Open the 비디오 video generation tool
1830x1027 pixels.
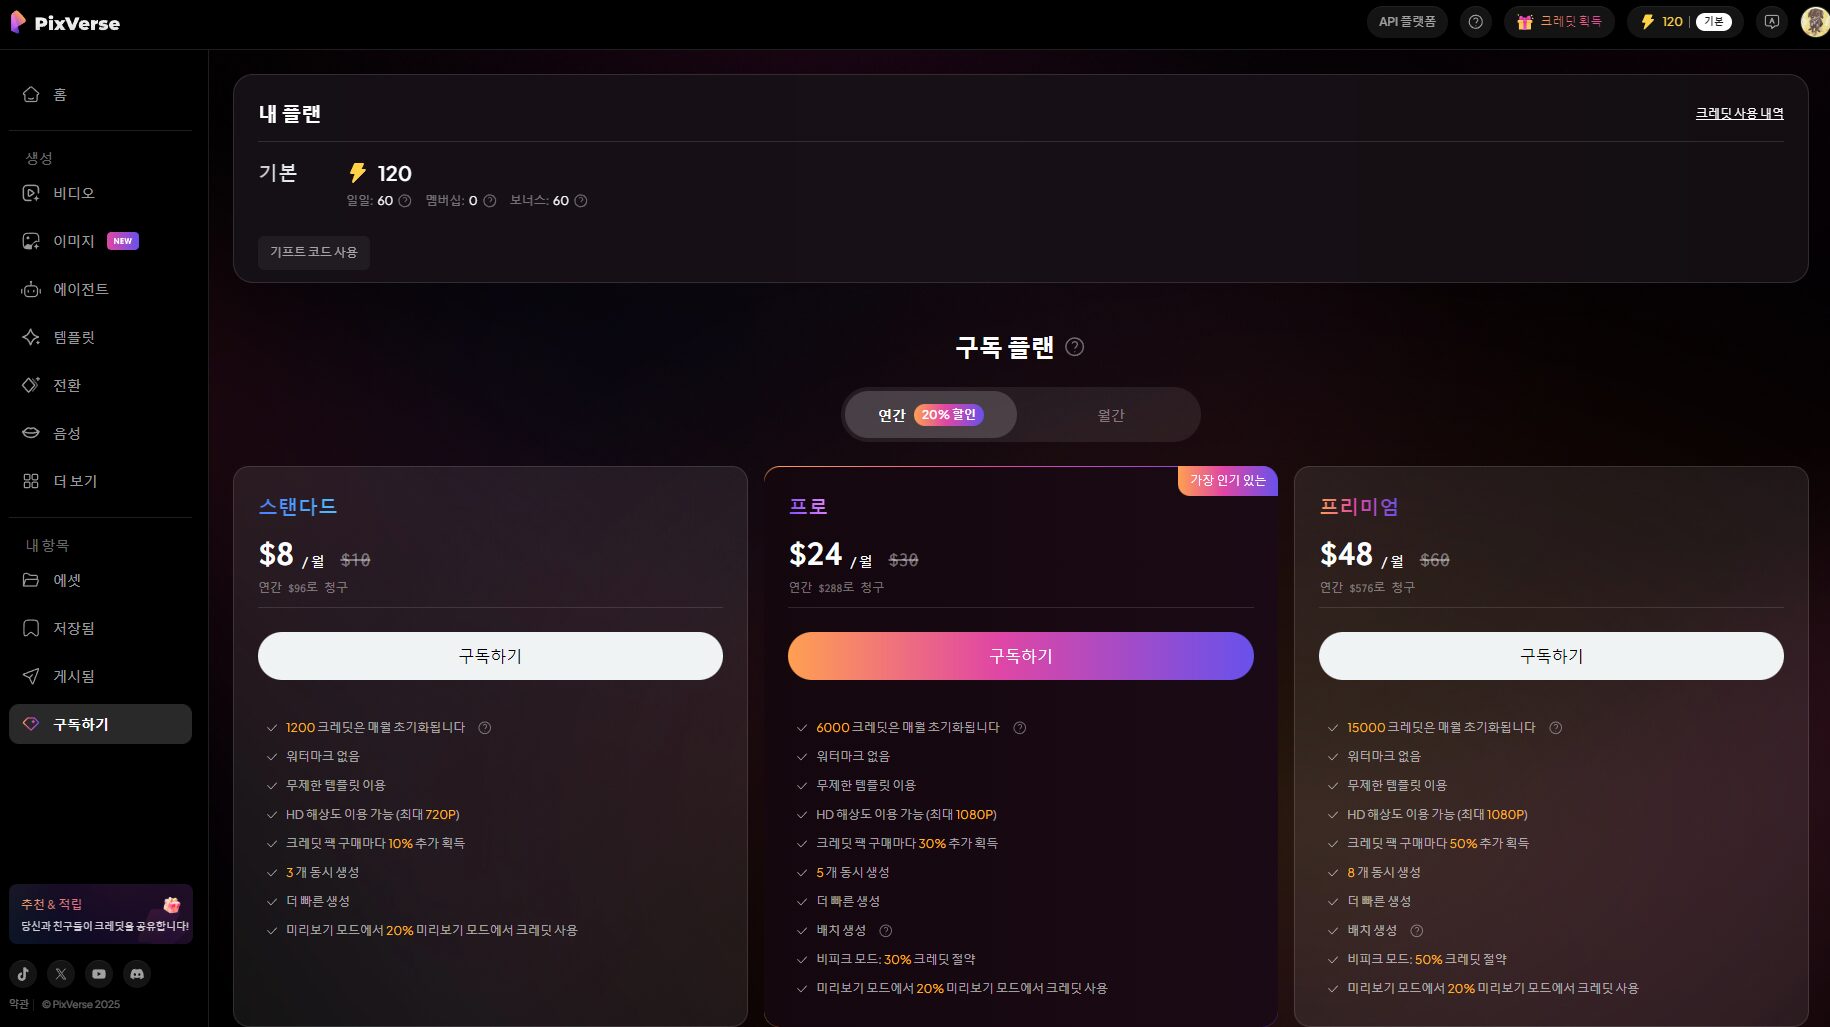[x=72, y=192]
